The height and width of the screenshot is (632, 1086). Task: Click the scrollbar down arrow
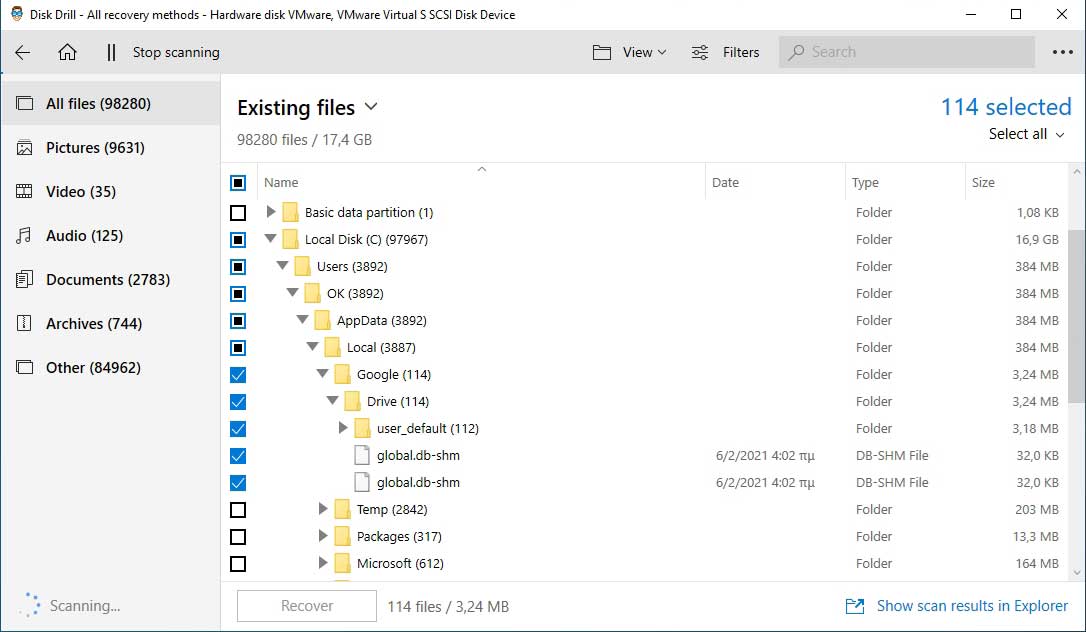coord(1076,572)
